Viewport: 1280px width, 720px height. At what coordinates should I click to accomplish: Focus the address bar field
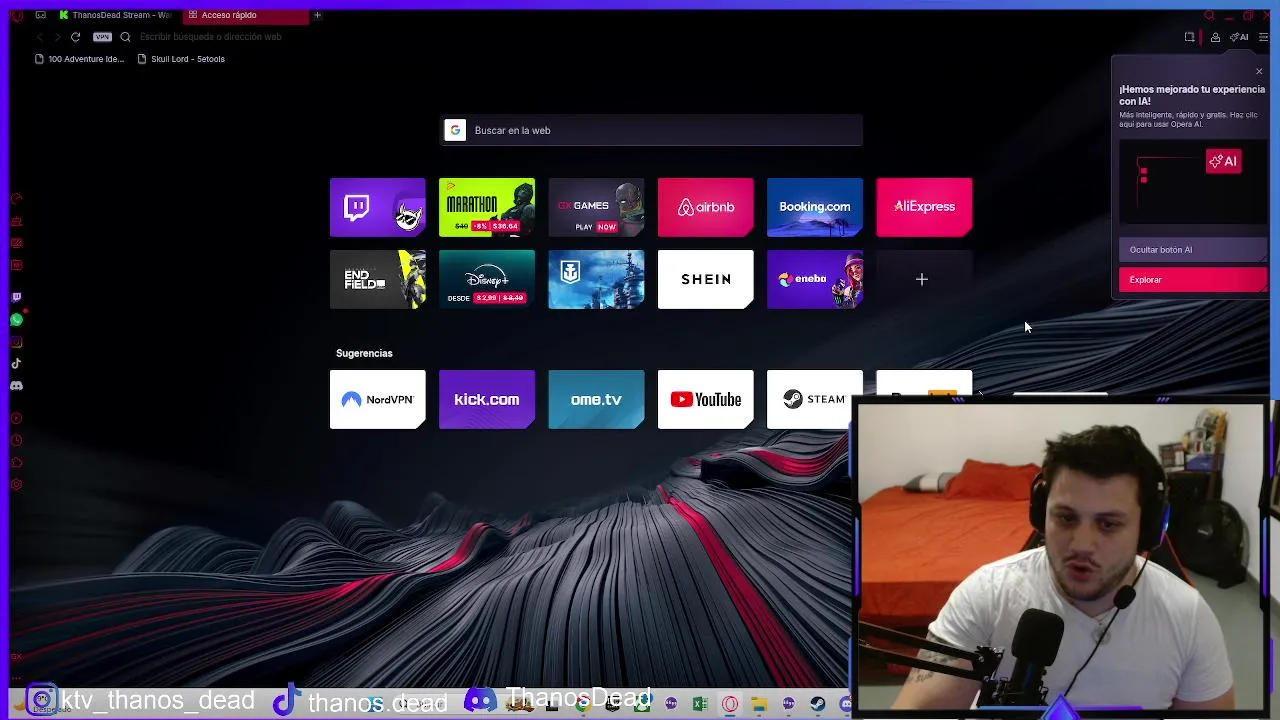tap(640, 37)
